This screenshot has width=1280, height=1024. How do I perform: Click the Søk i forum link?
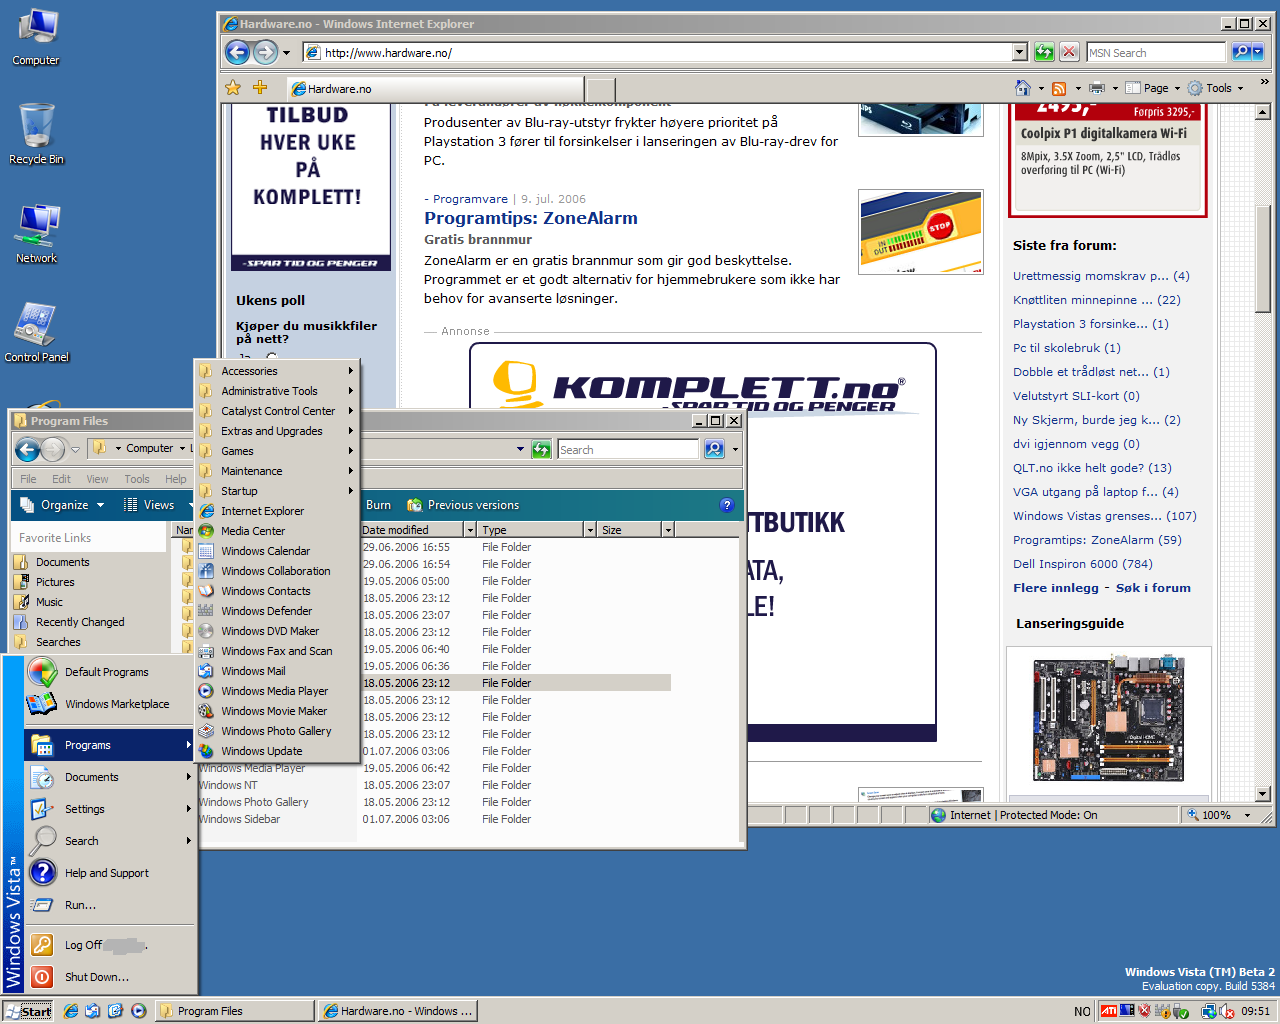coord(1153,588)
